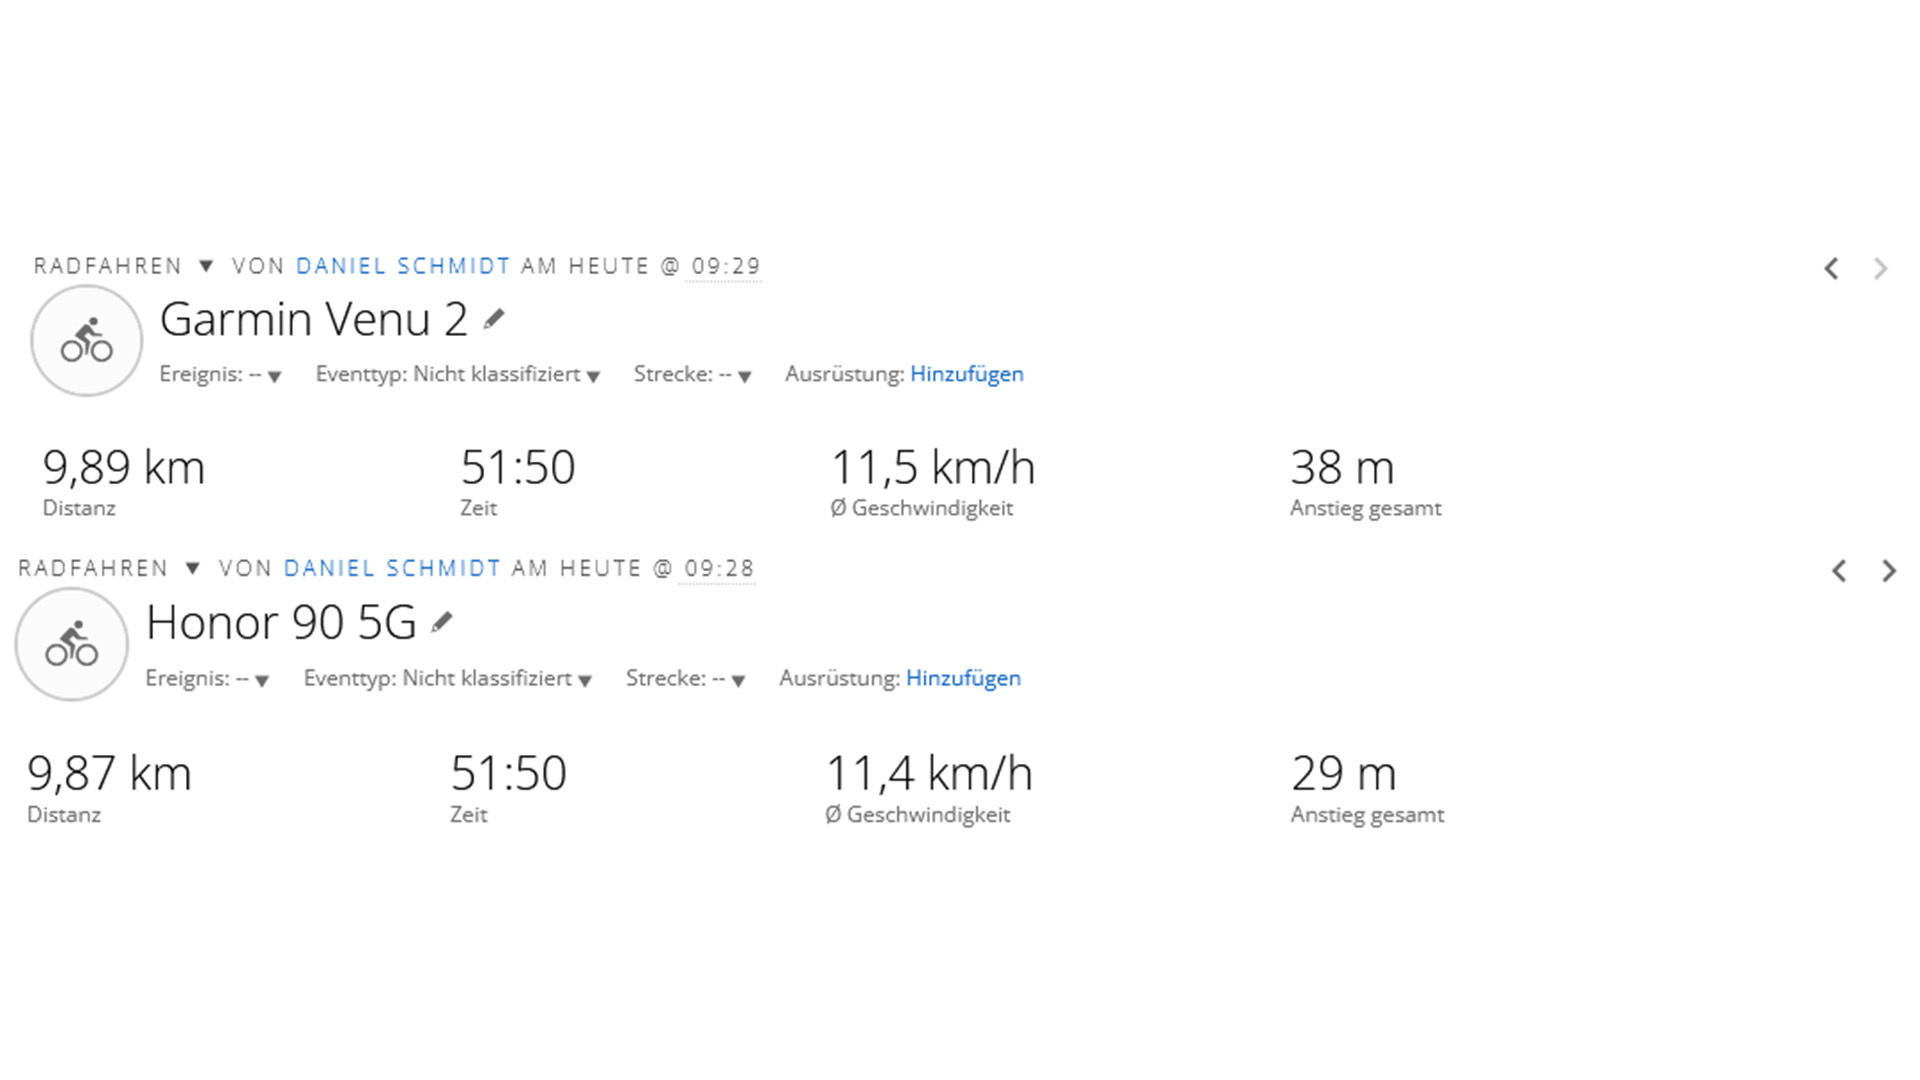Expand Eventtyp dropdown under Garmin Venu 2

click(x=593, y=376)
